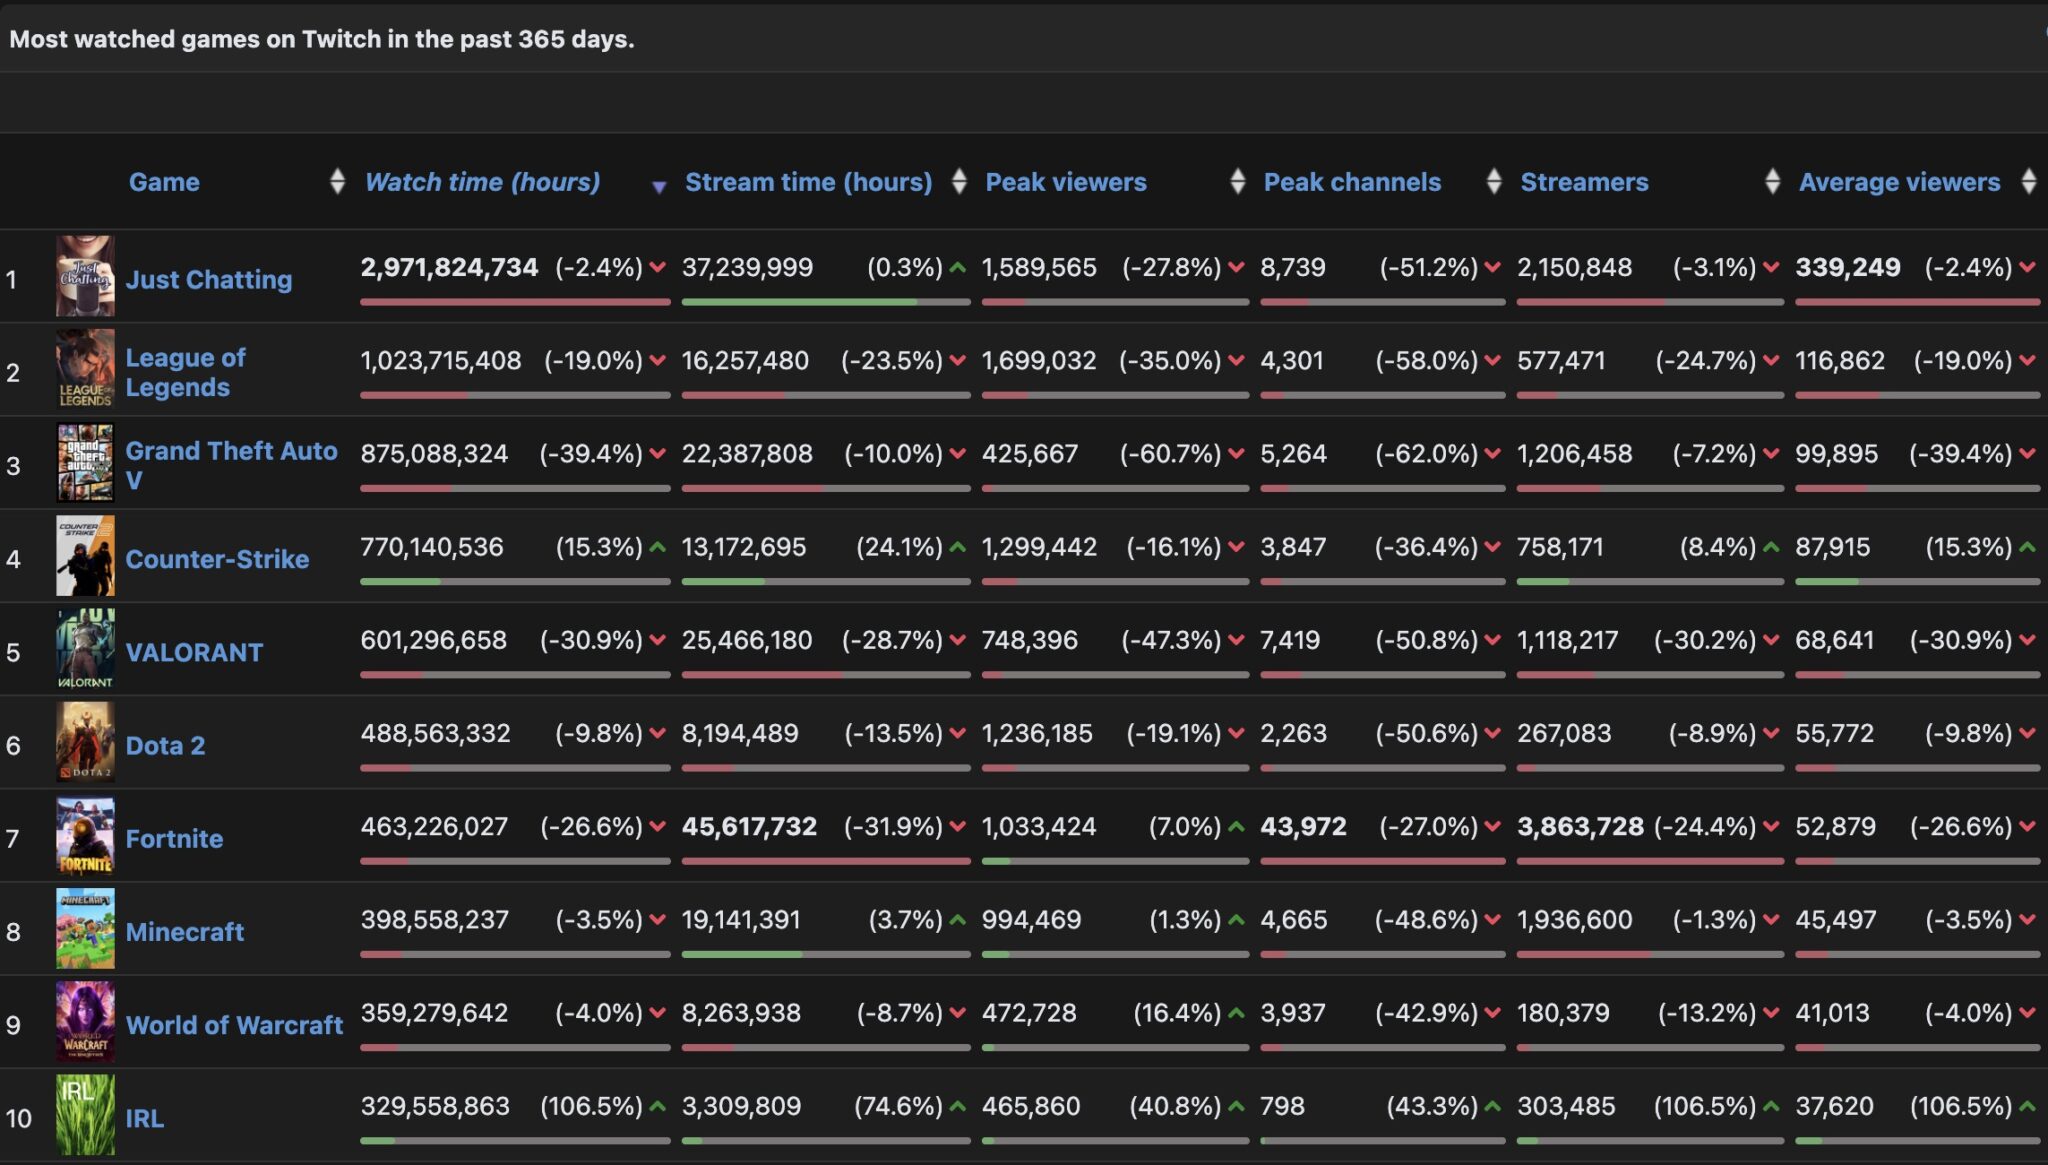
Task: Toggle sort arrows next to Streamers header
Action: pos(1772,181)
